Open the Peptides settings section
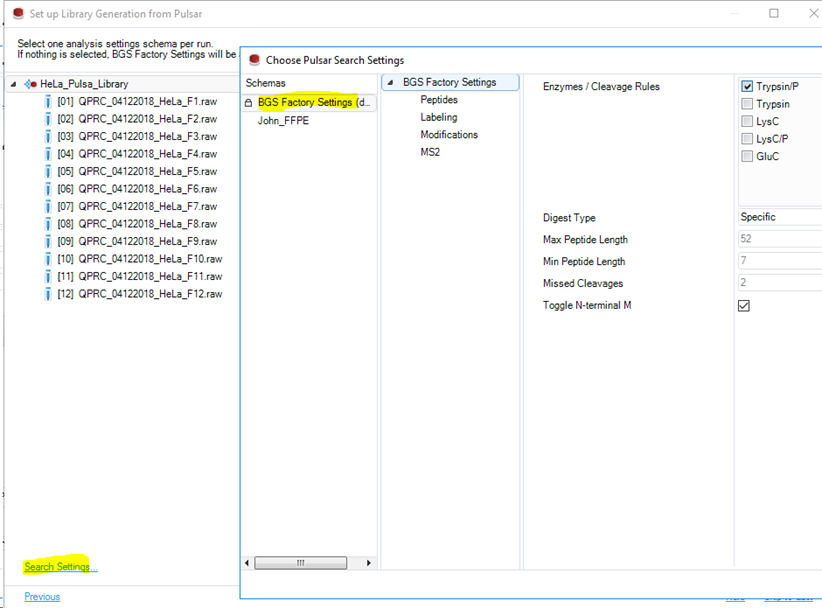Screen dimensions: 822x608 [x=439, y=100]
